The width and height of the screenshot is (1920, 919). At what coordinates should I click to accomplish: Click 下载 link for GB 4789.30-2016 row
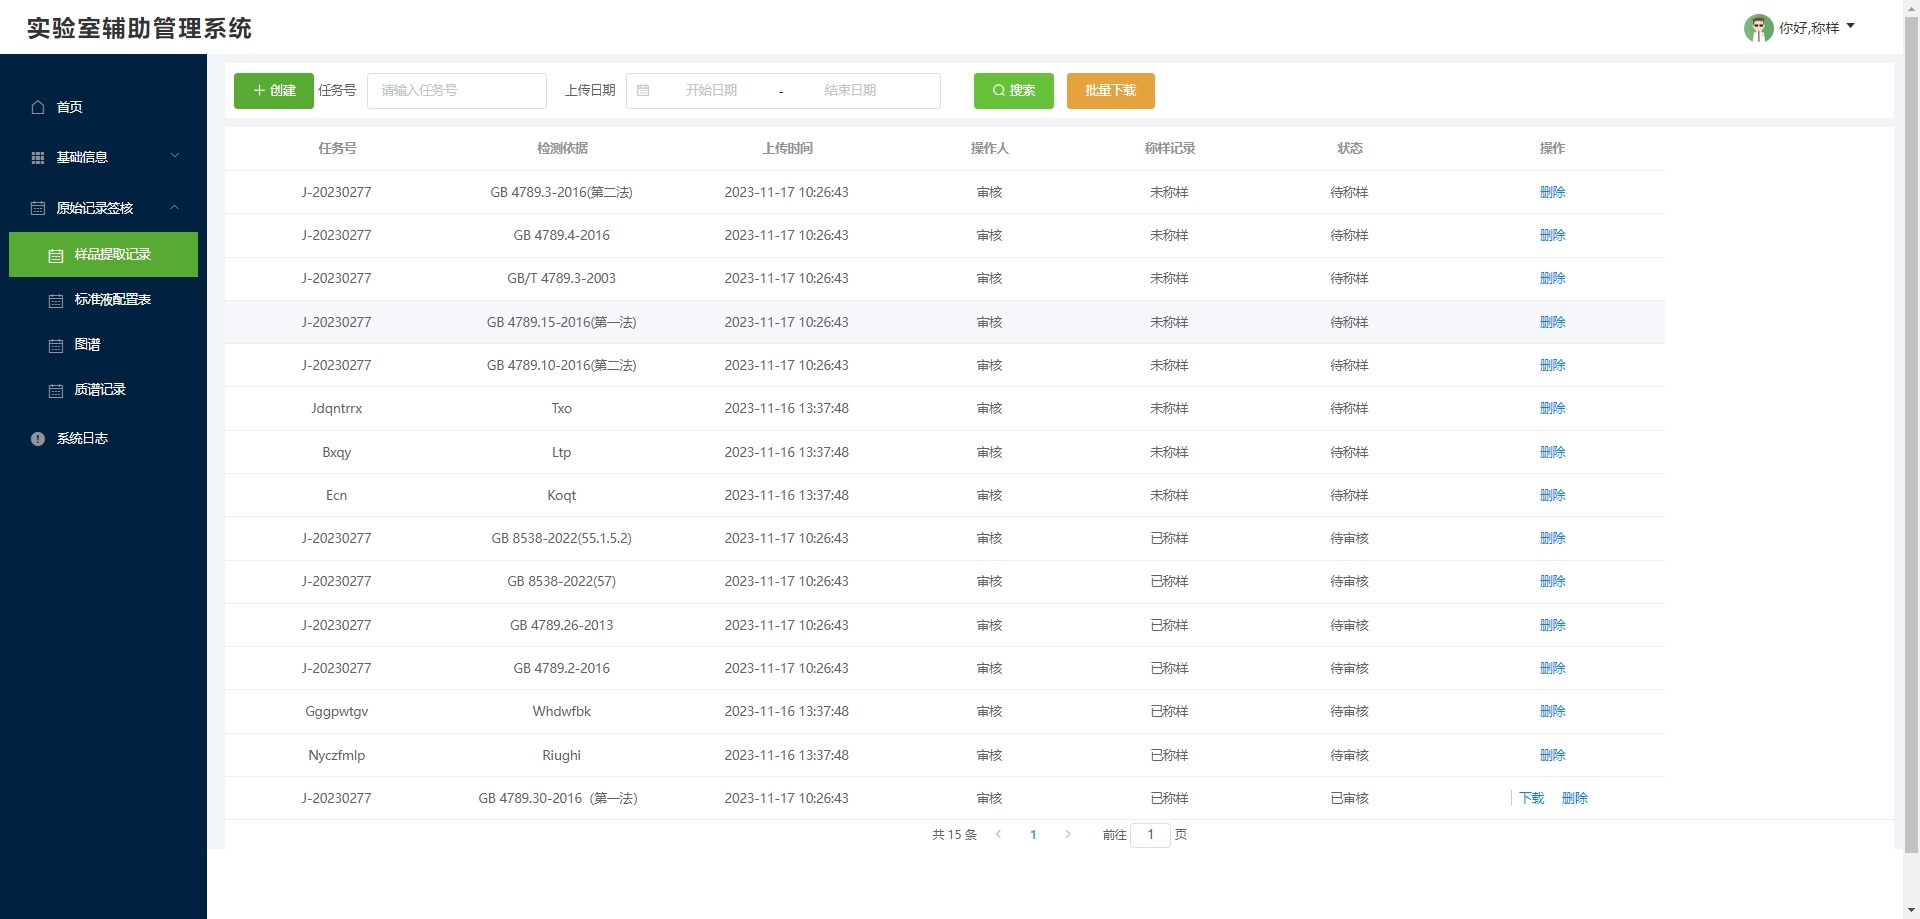tap(1531, 798)
